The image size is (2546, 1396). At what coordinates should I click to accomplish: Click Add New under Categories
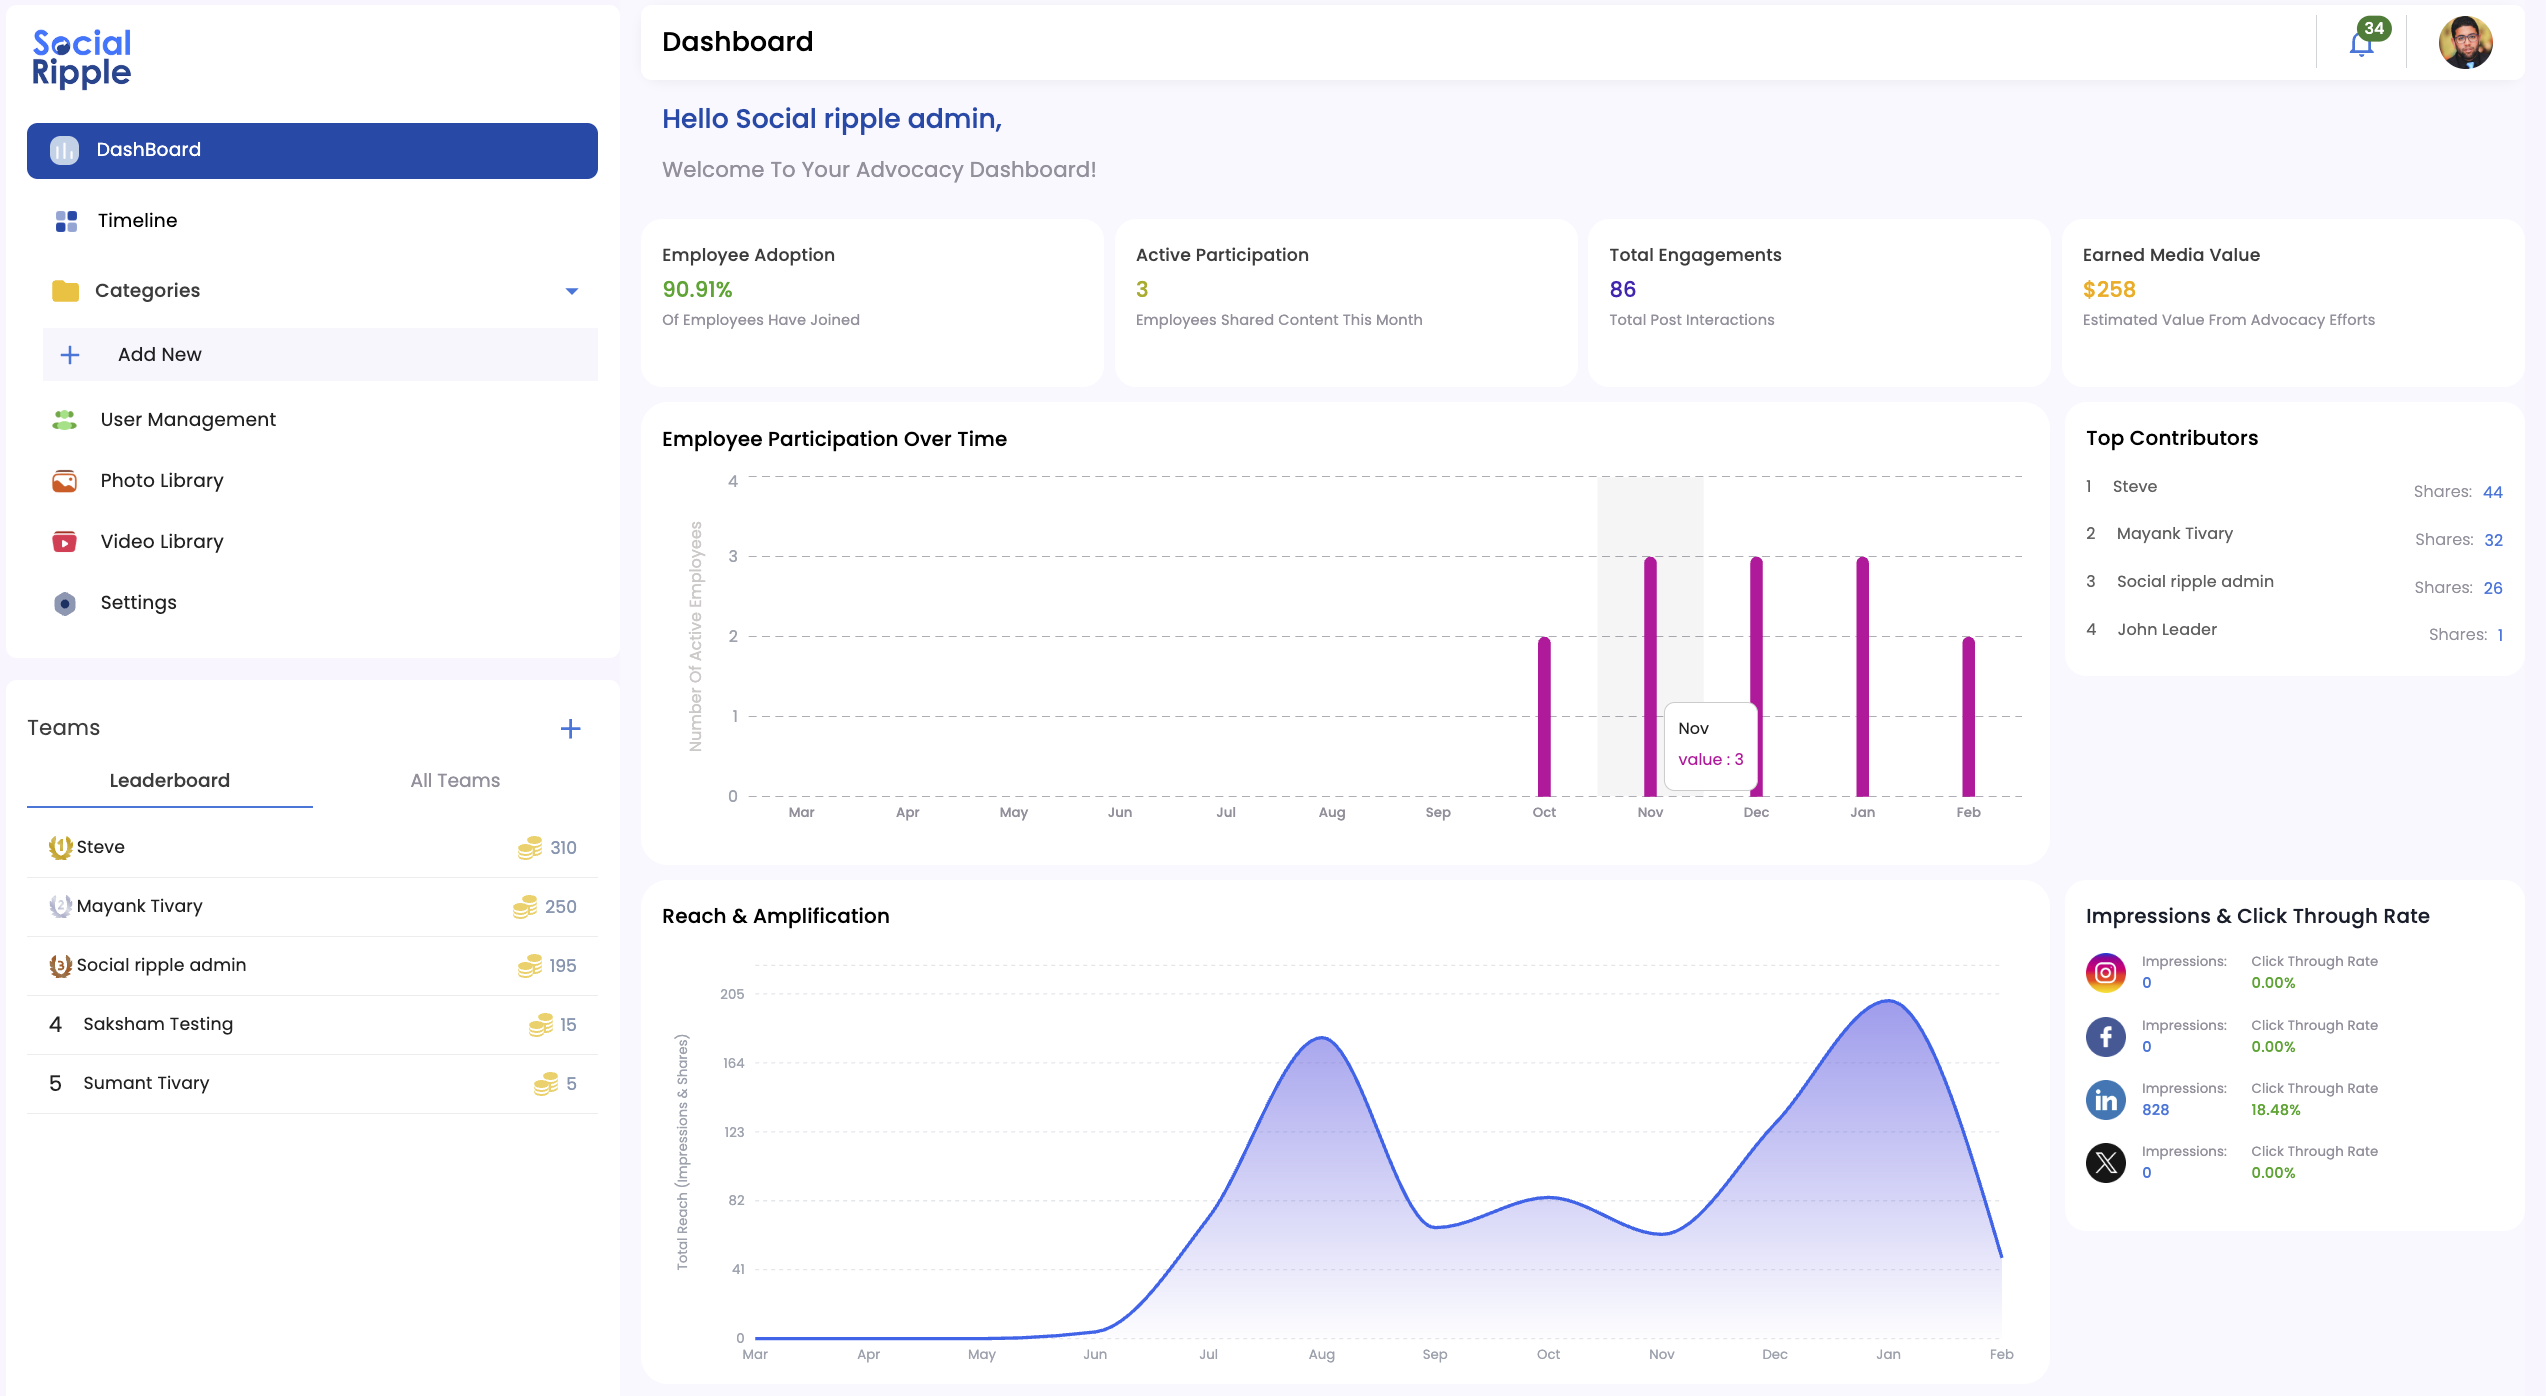(x=158, y=354)
